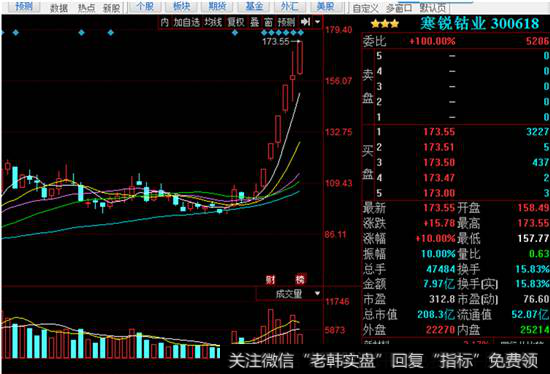This screenshot has width=550, height=374.
Task: Click buy level 2 price 173.51
Action: (x=439, y=147)
